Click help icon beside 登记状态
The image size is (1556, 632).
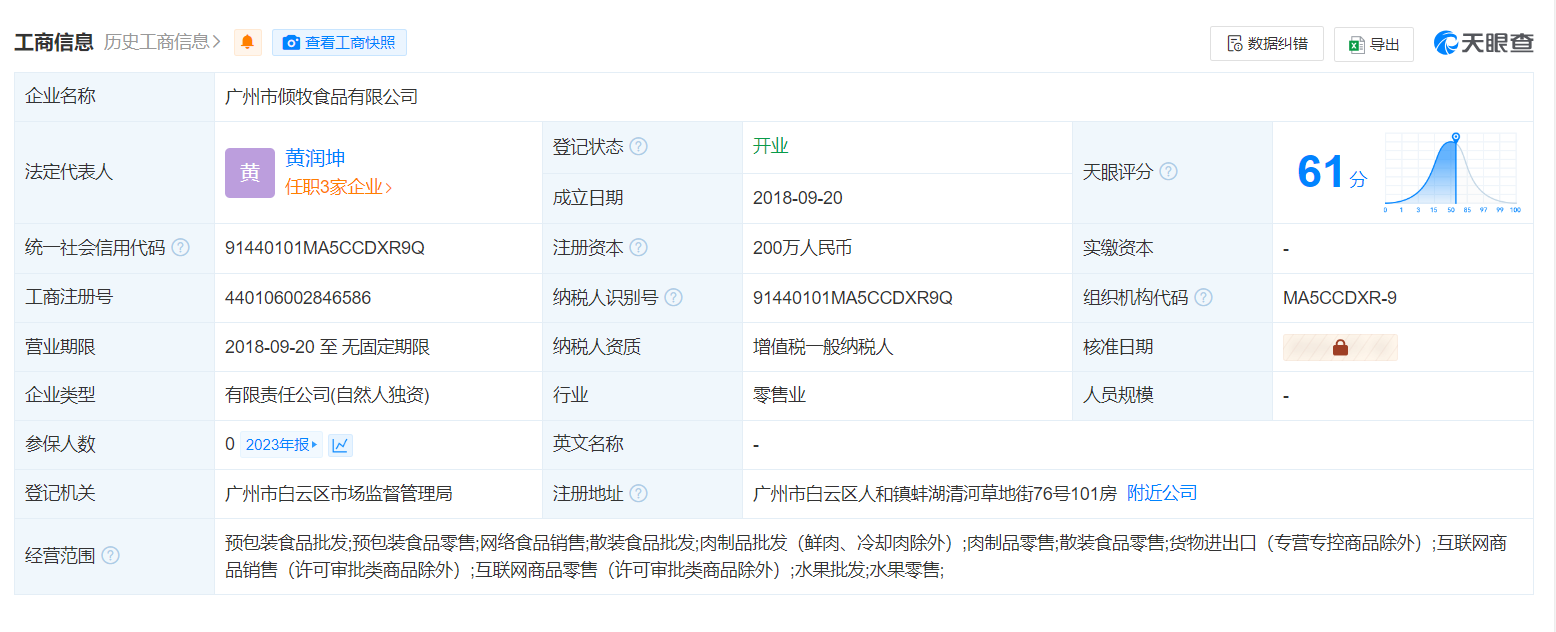tap(638, 147)
